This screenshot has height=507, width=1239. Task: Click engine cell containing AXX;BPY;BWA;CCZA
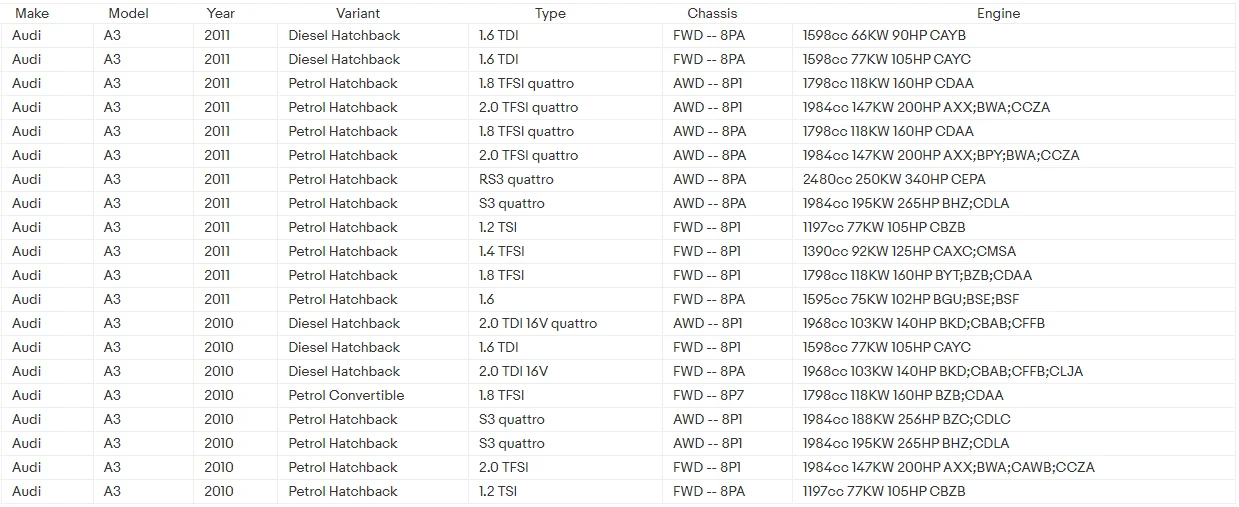[1013, 156]
